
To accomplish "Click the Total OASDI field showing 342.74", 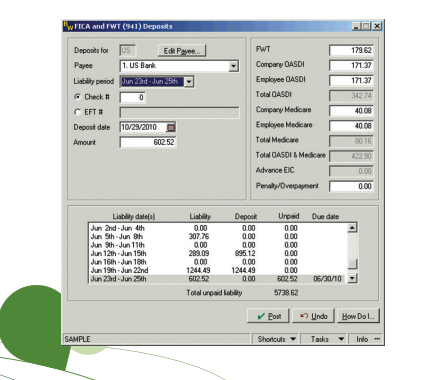I will tap(351, 96).
